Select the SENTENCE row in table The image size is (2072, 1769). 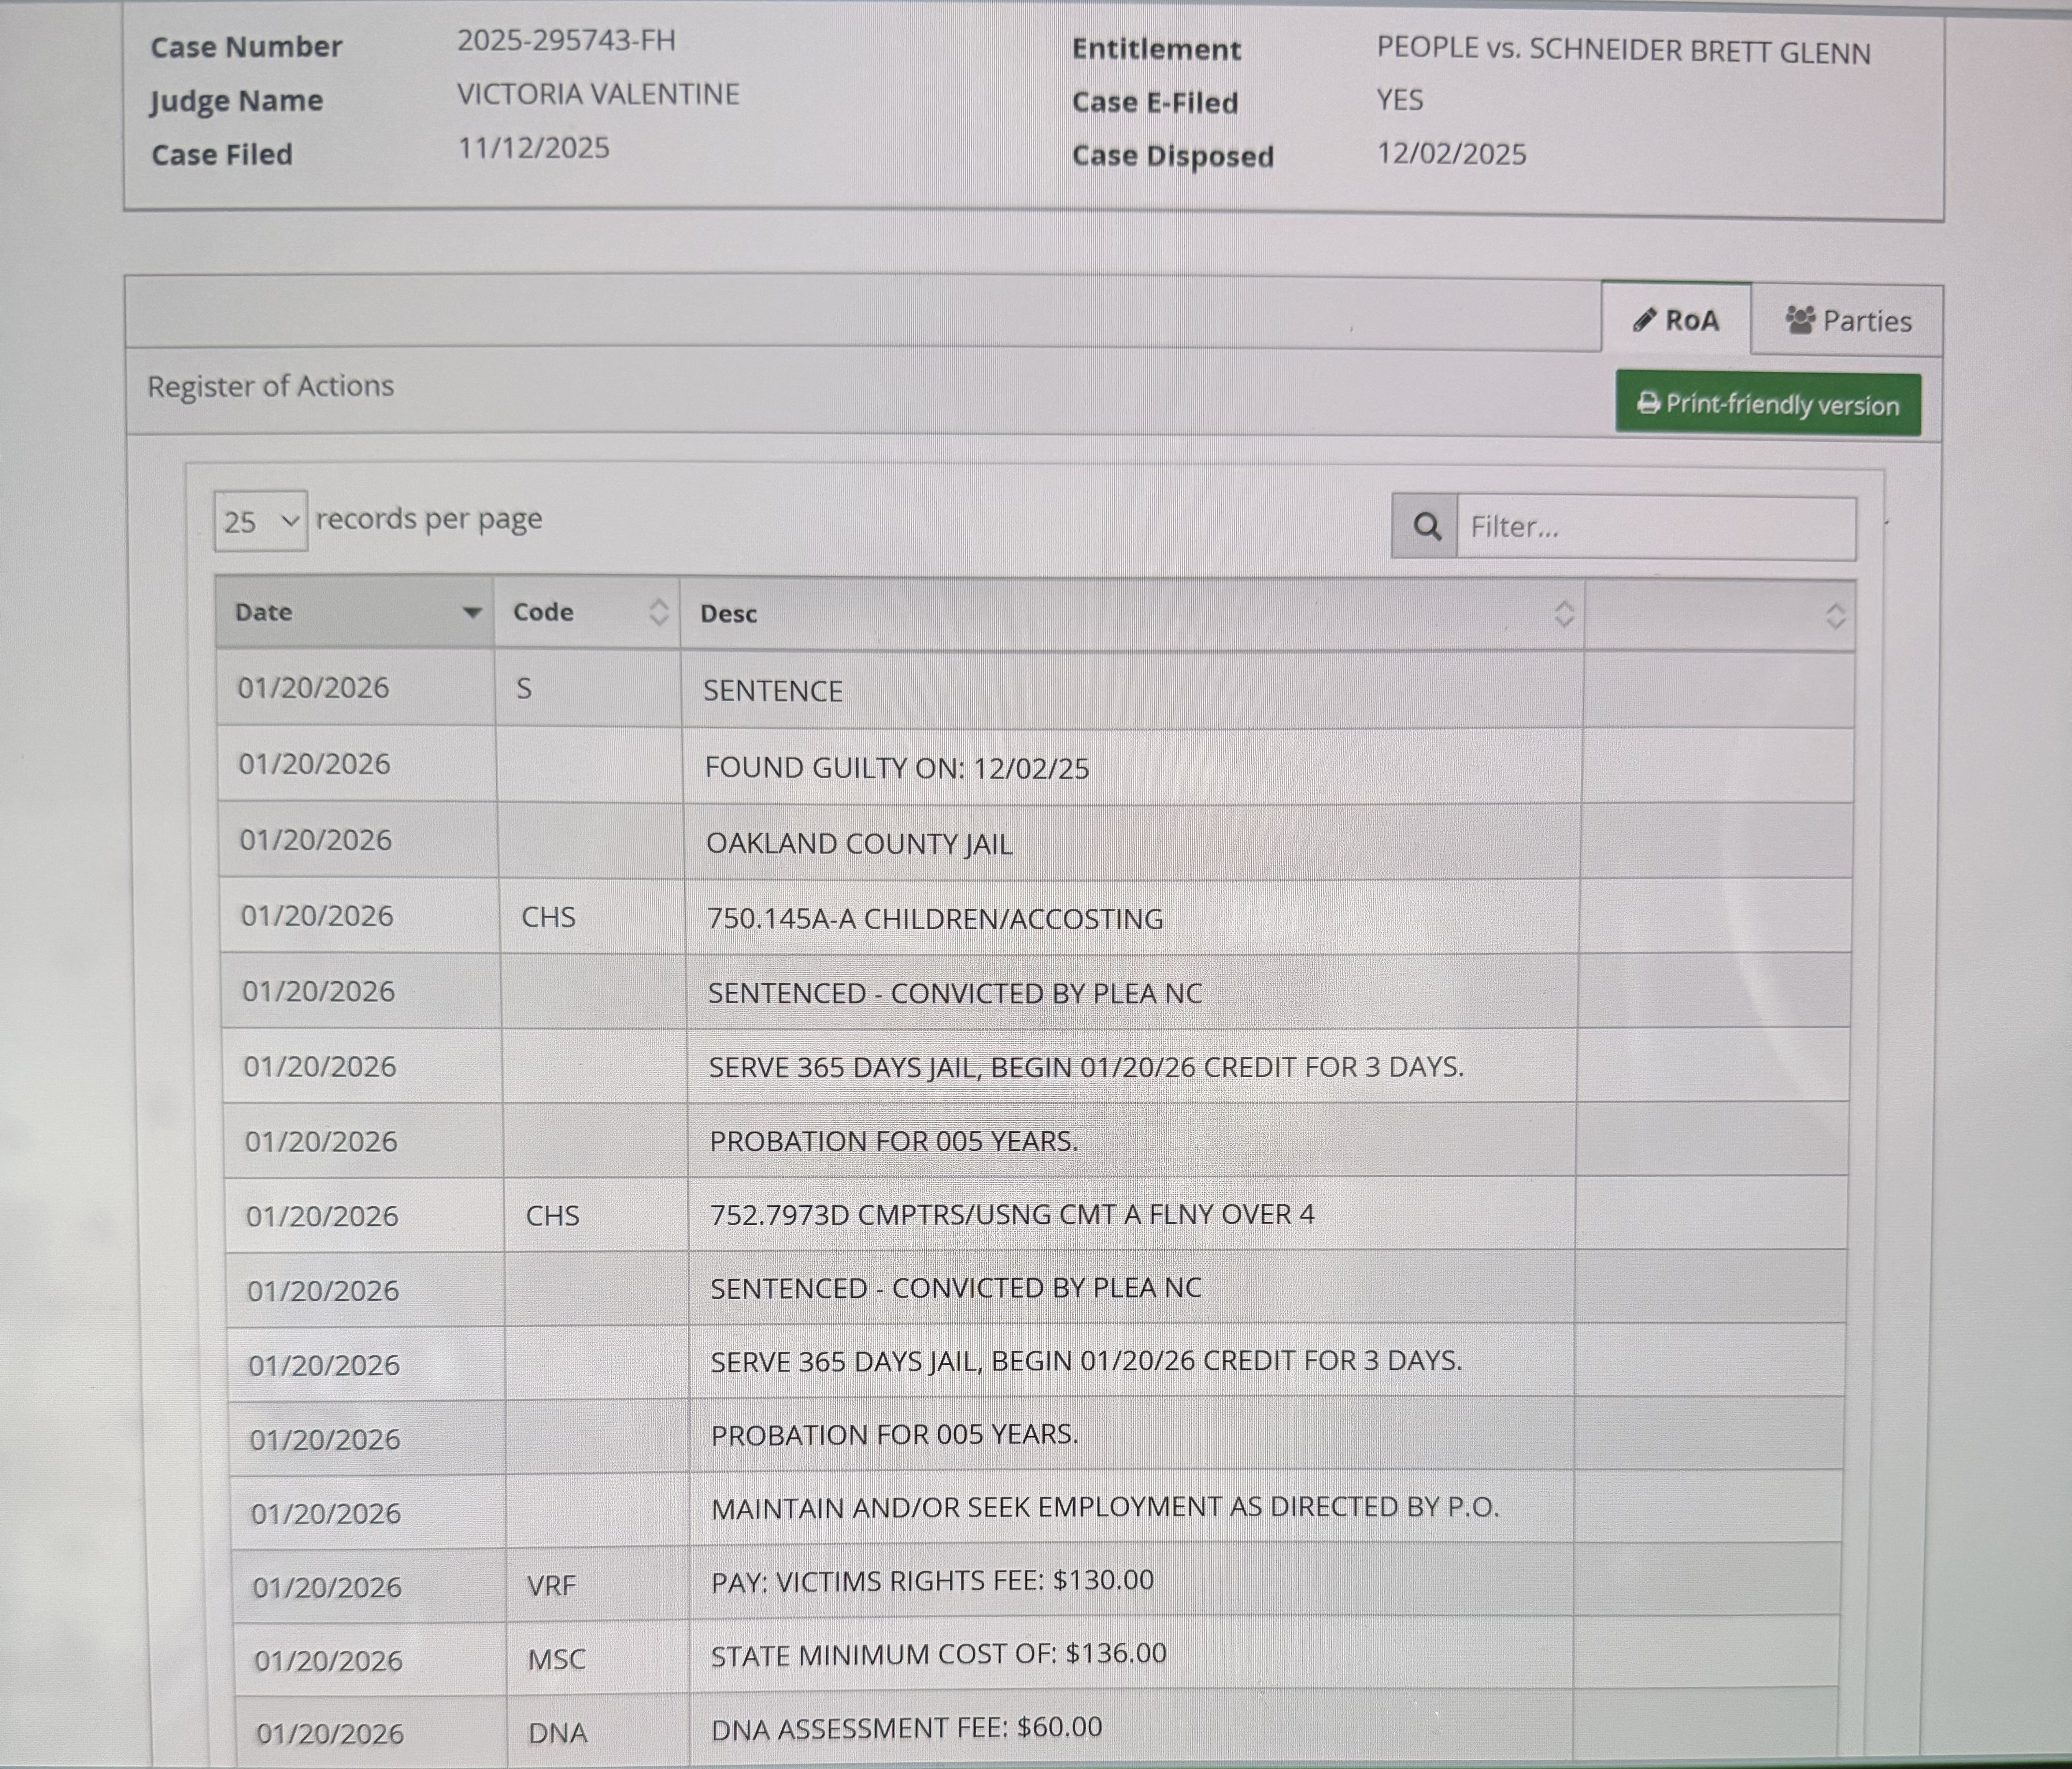coord(773,691)
